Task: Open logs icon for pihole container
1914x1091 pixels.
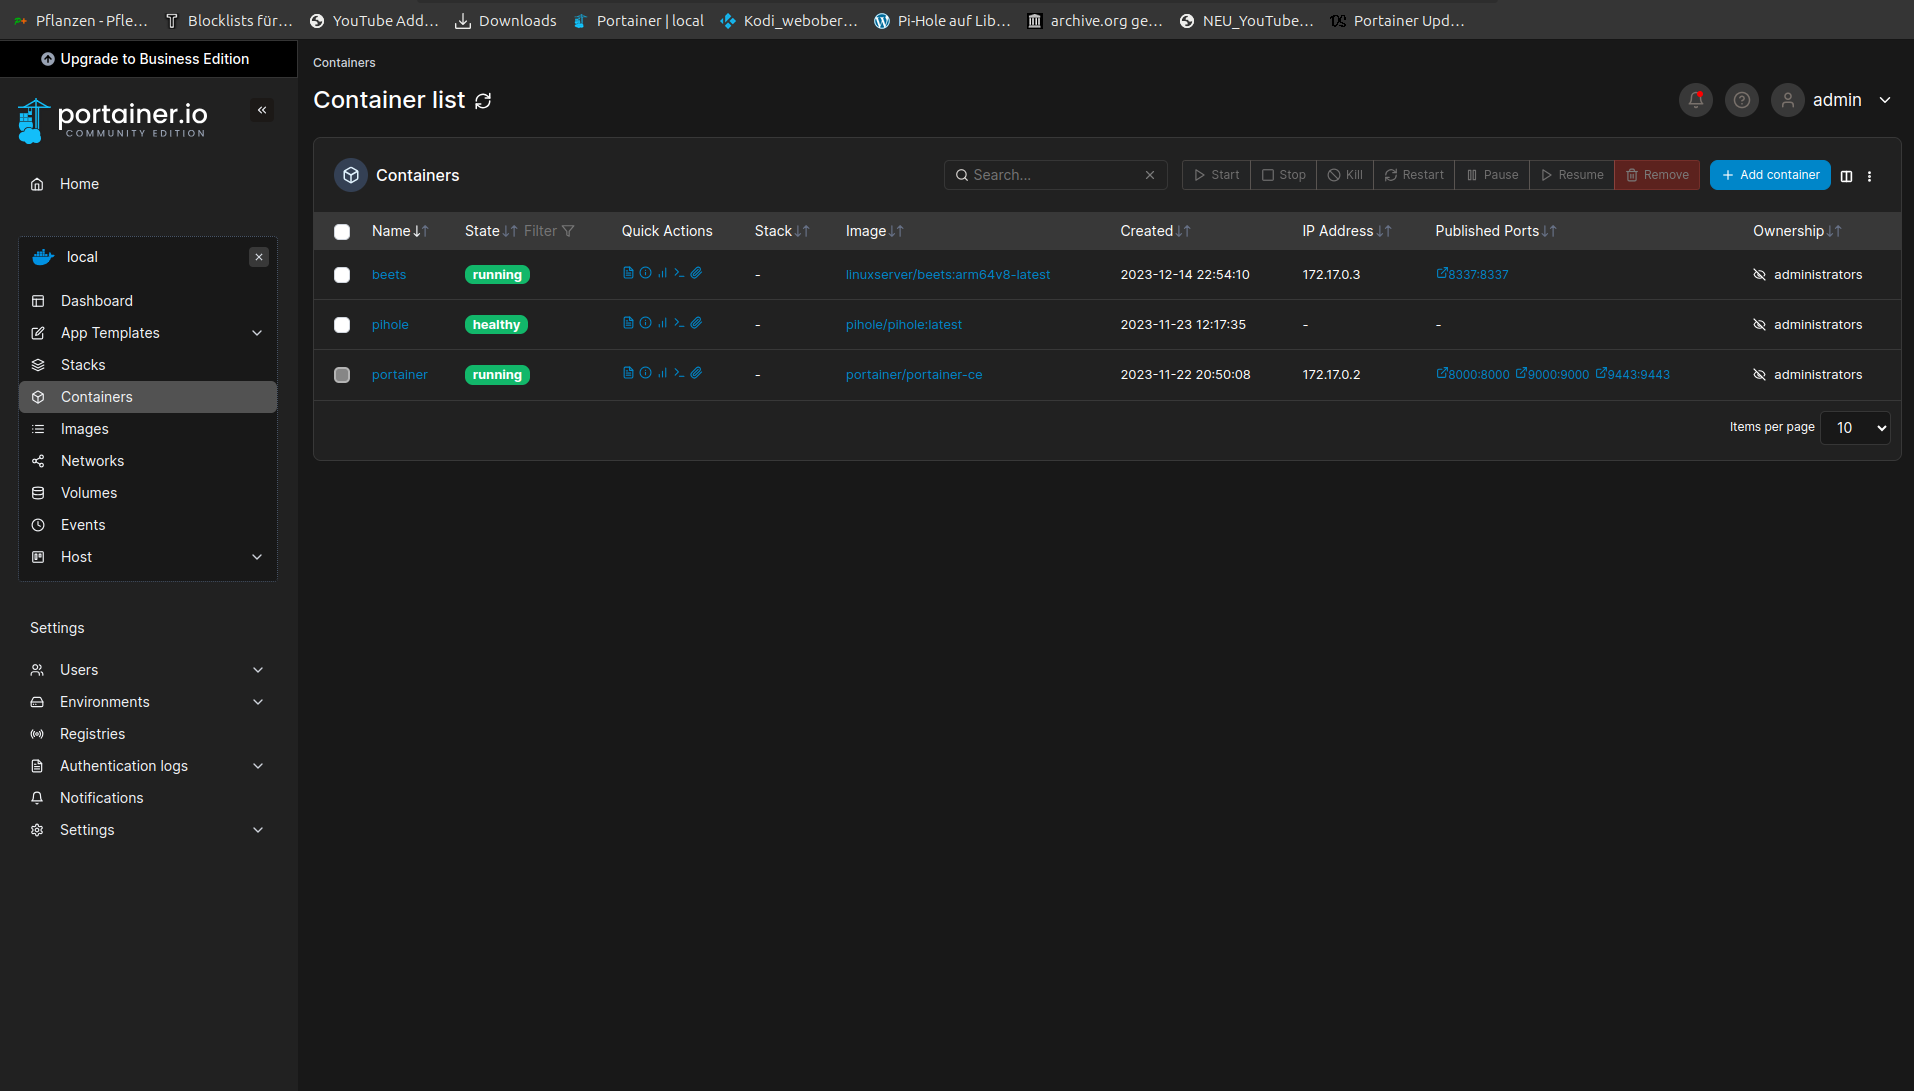Action: coord(628,323)
